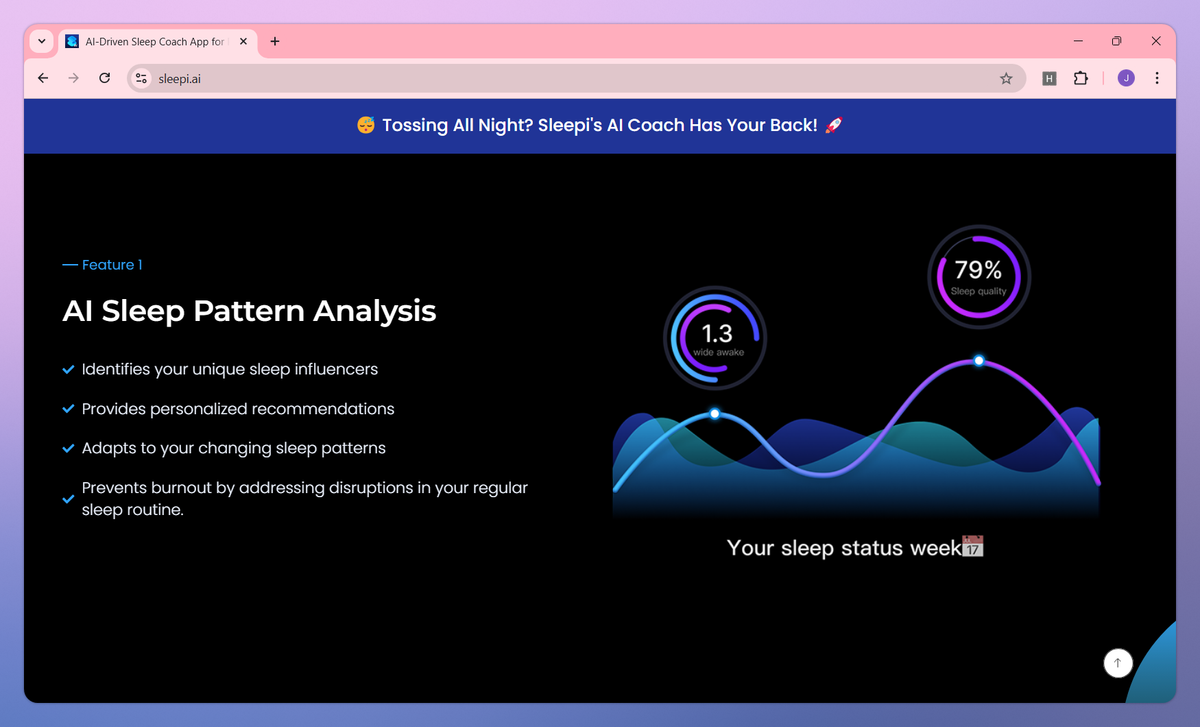This screenshot has height=727, width=1200.
Task: Select checkmark beside 'Provides personalized recommendations'
Action: point(68,408)
